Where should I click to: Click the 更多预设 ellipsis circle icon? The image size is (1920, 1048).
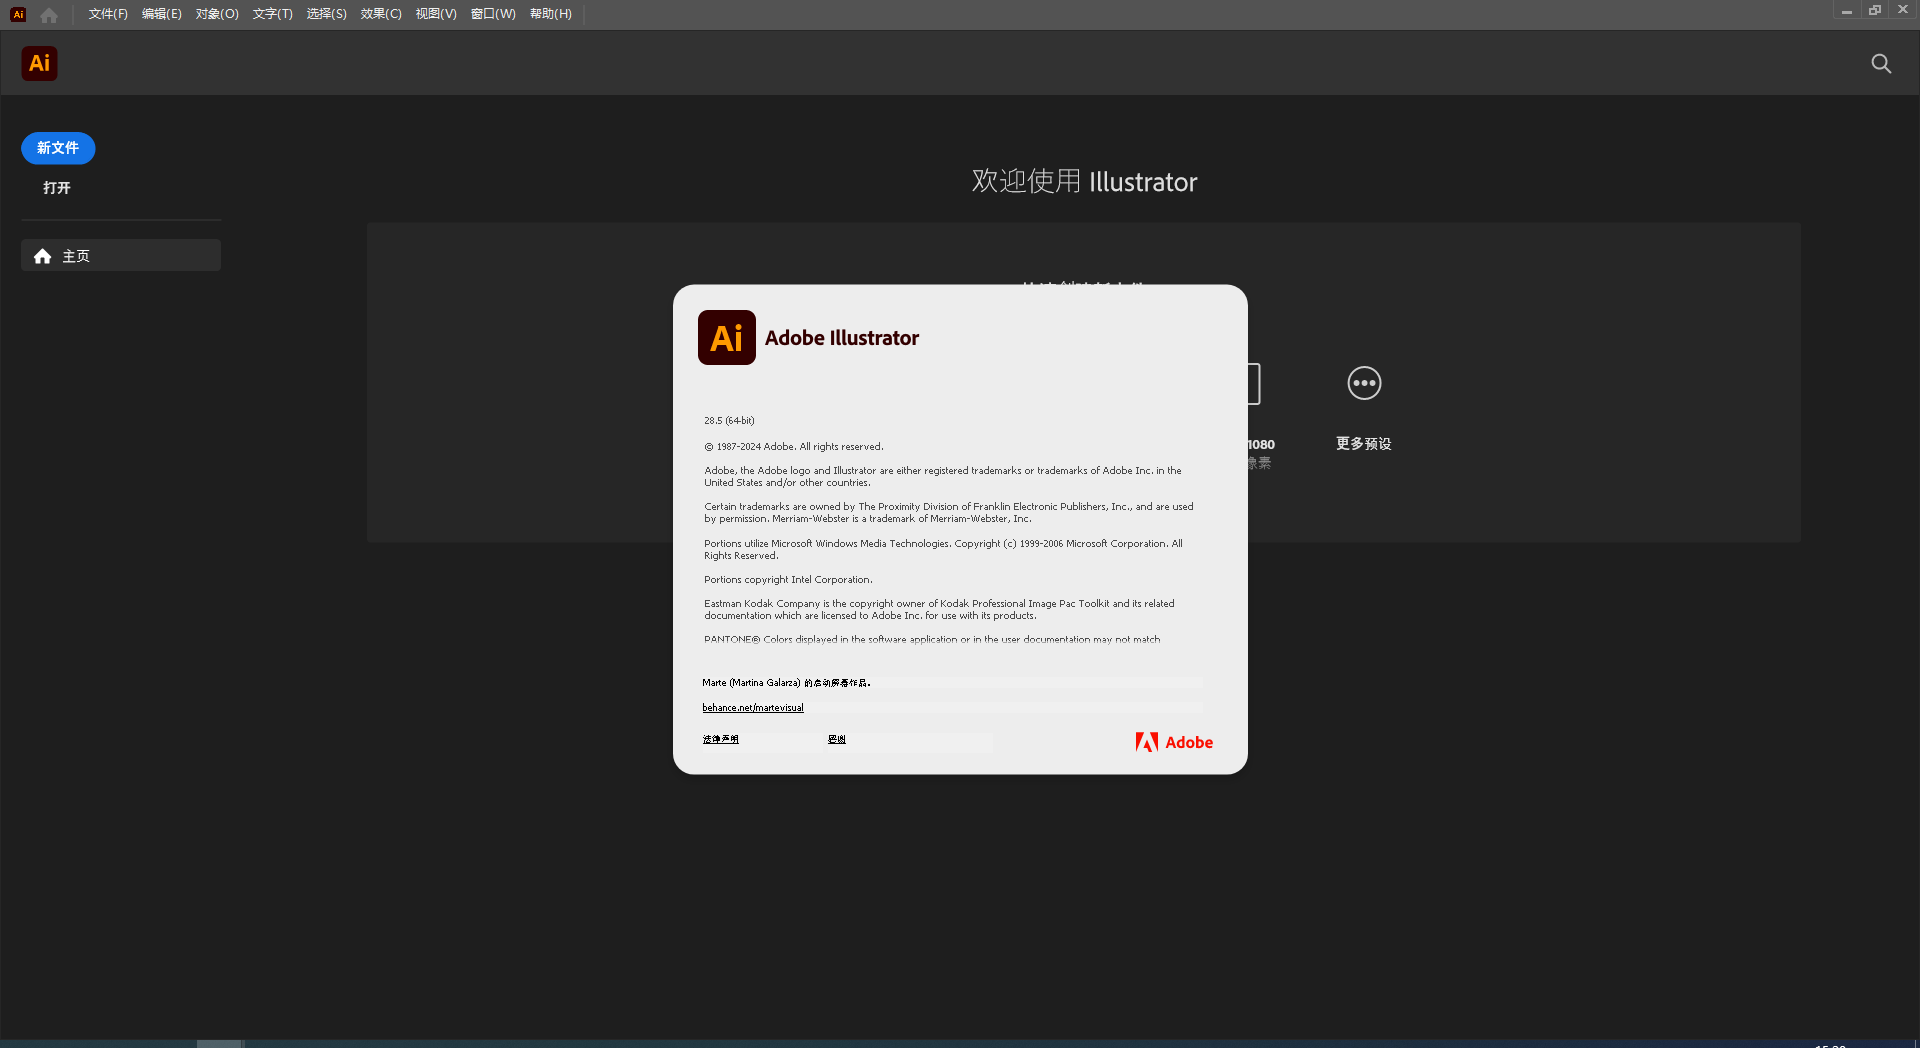pos(1364,383)
